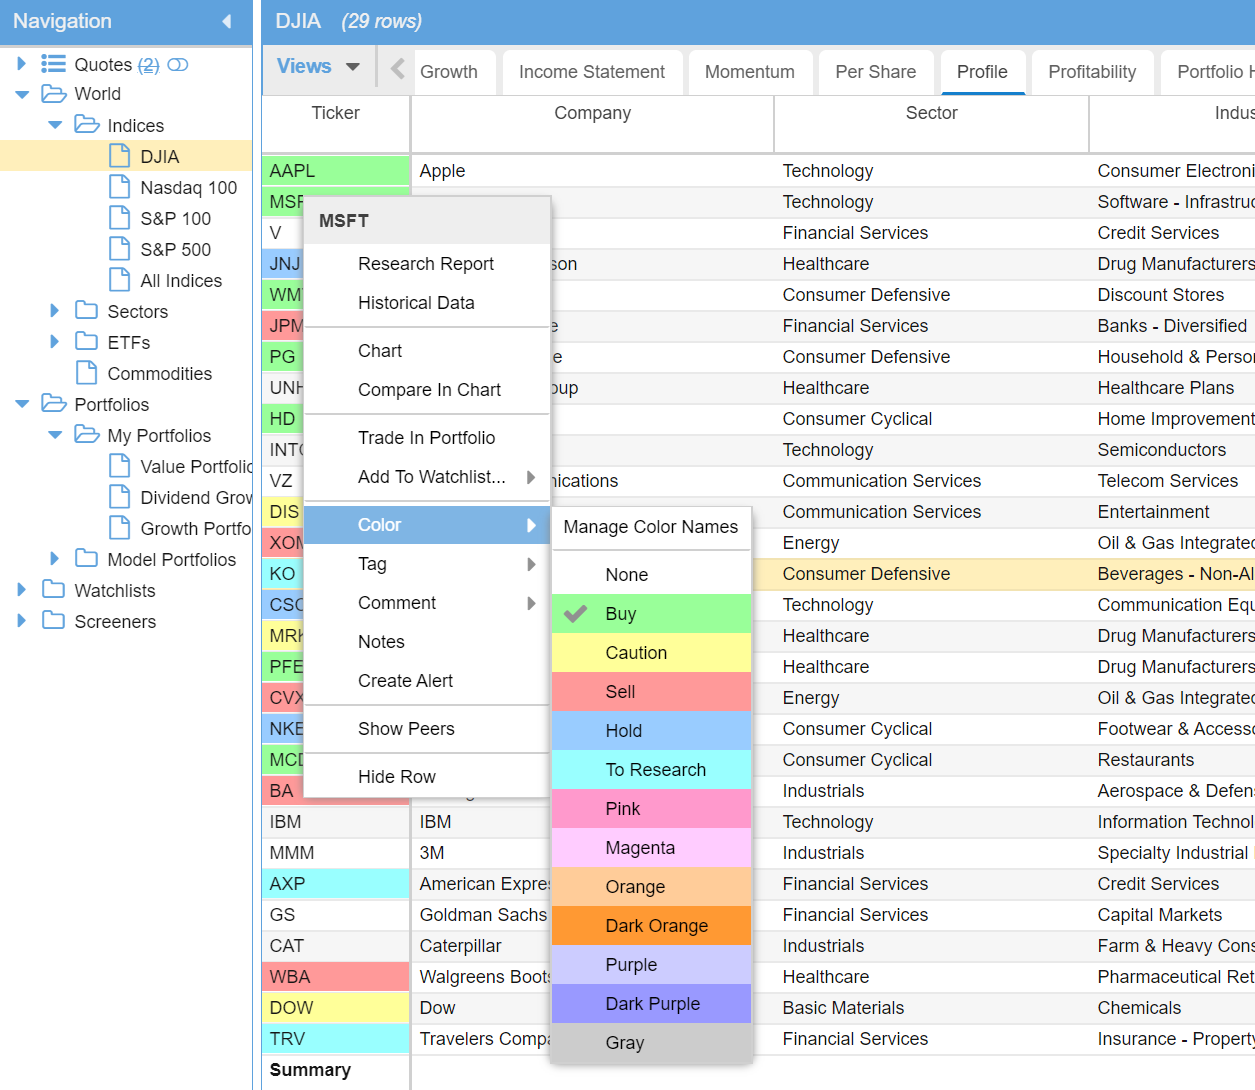The width and height of the screenshot is (1255, 1090).
Task: Collapse the My Portfolios tree node
Action: pos(55,435)
